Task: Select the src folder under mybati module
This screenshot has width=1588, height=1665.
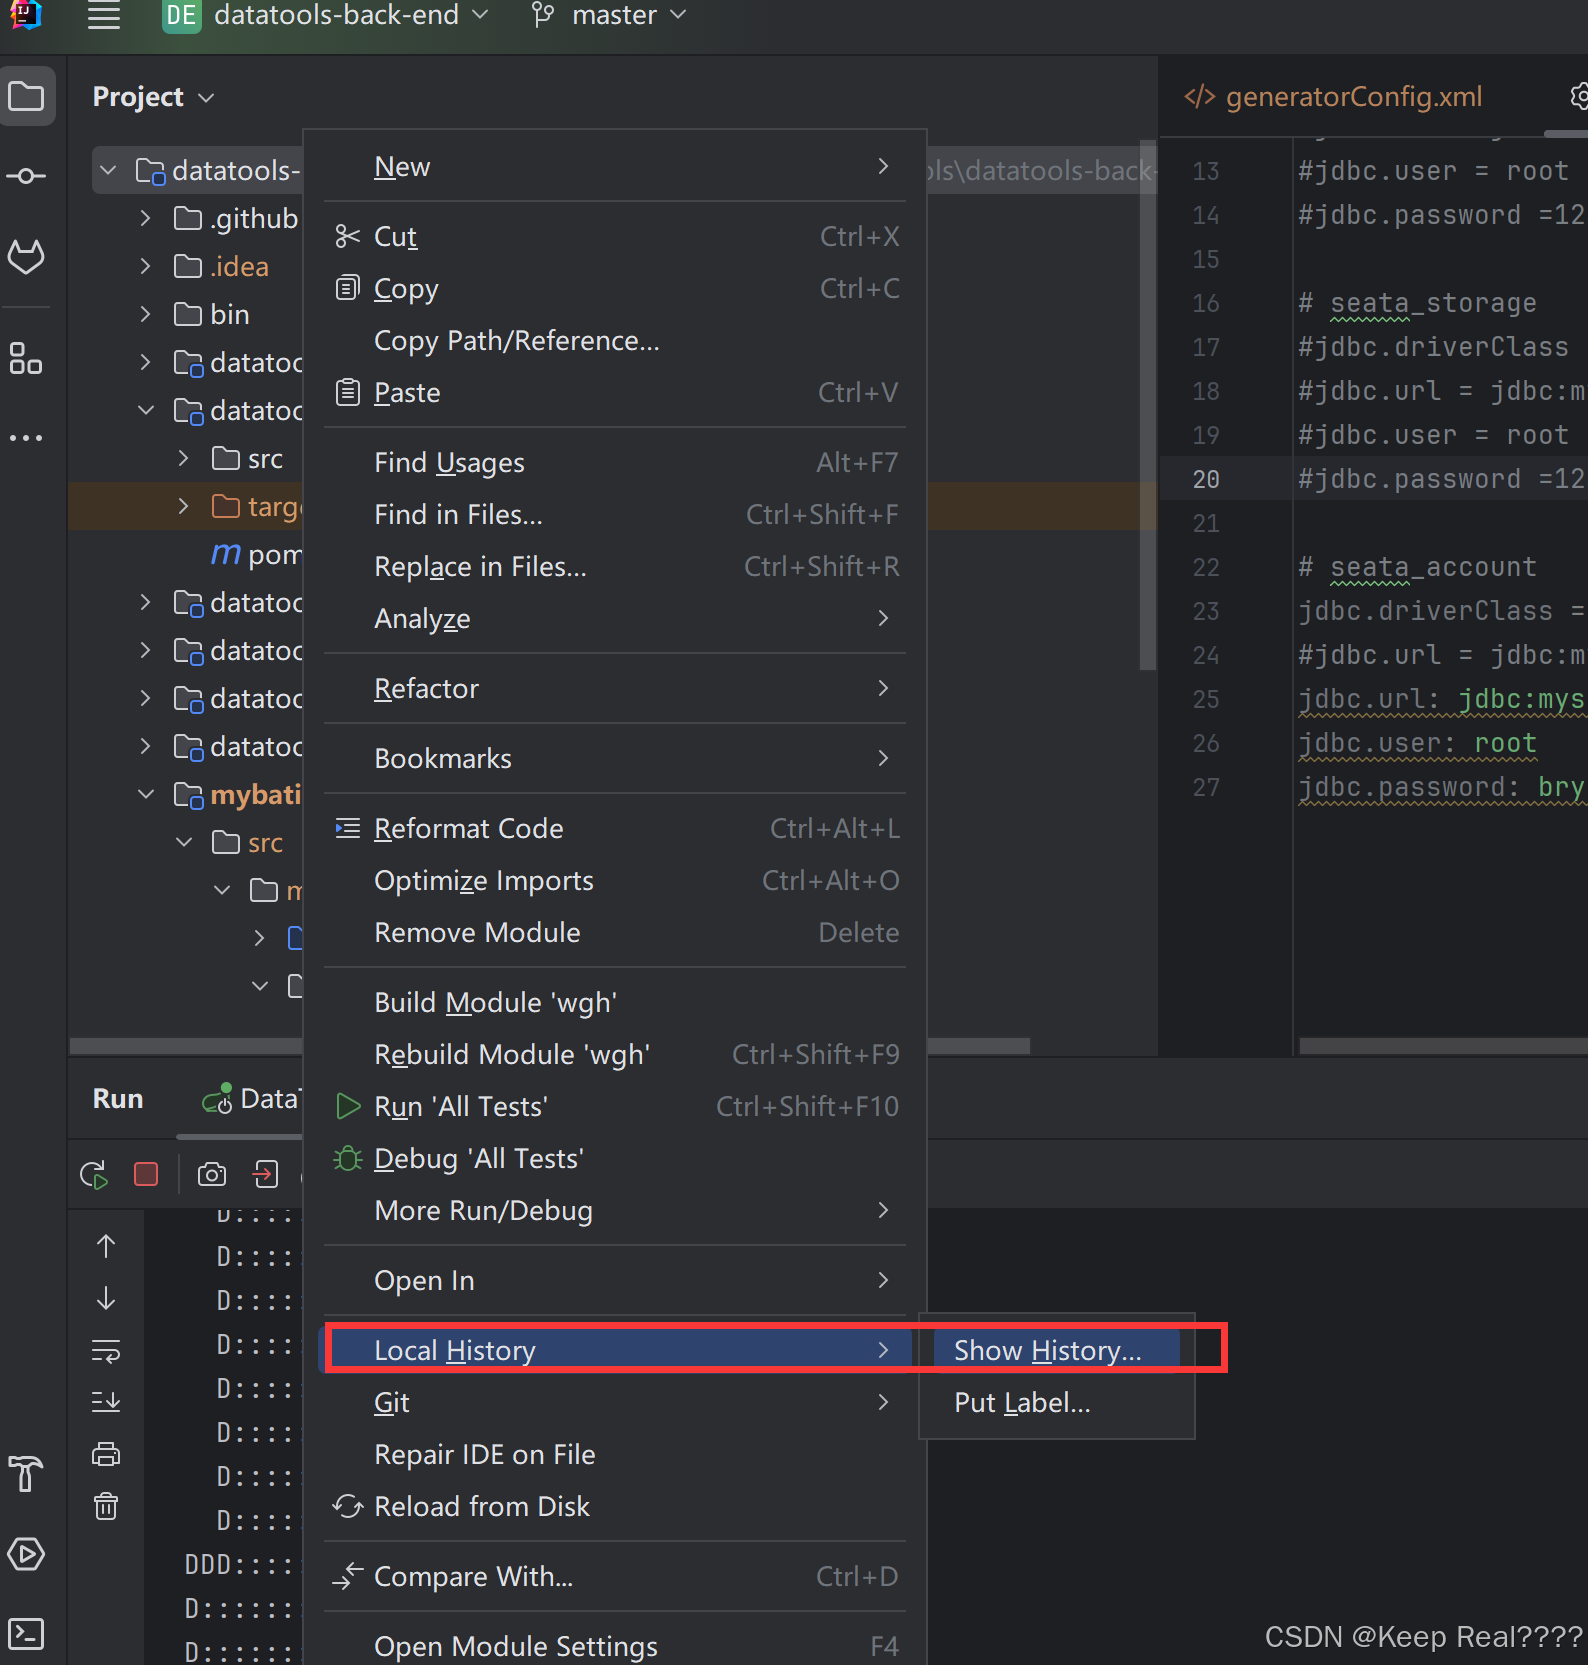Action: tap(248, 842)
